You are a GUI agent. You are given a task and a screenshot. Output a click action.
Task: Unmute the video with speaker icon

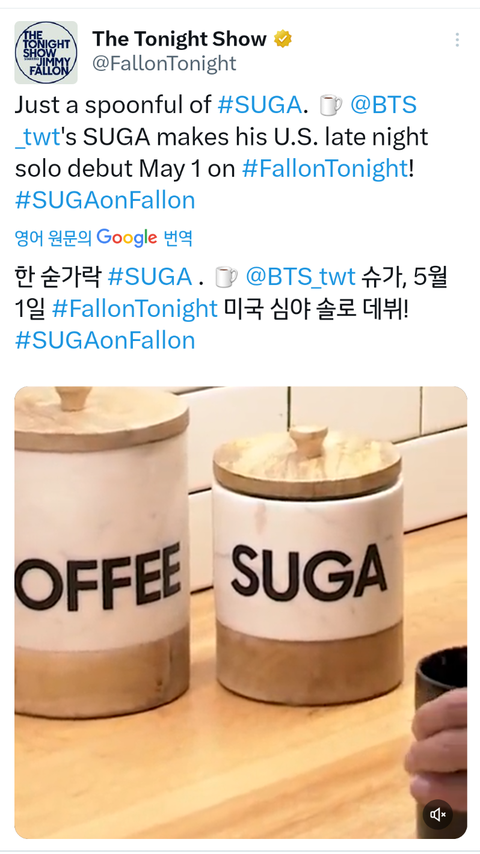point(438,814)
